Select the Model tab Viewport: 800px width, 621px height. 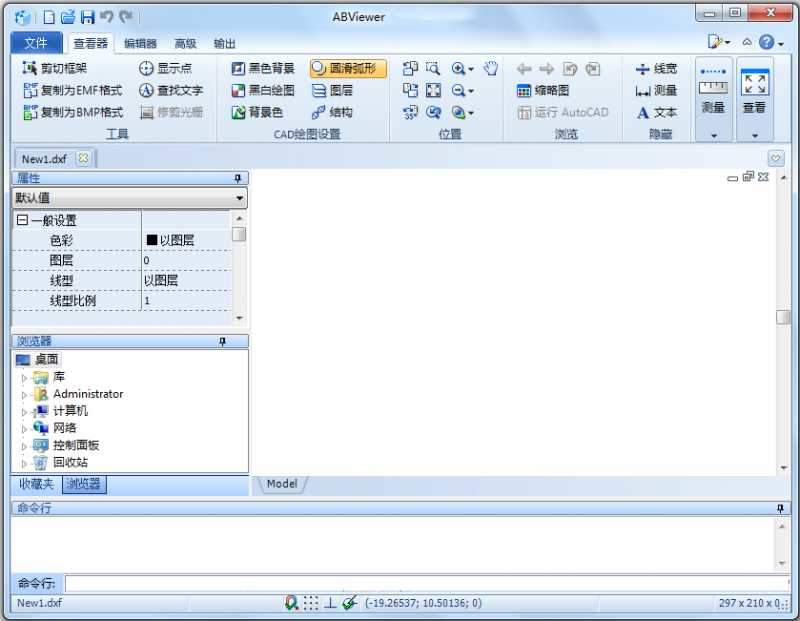click(282, 484)
